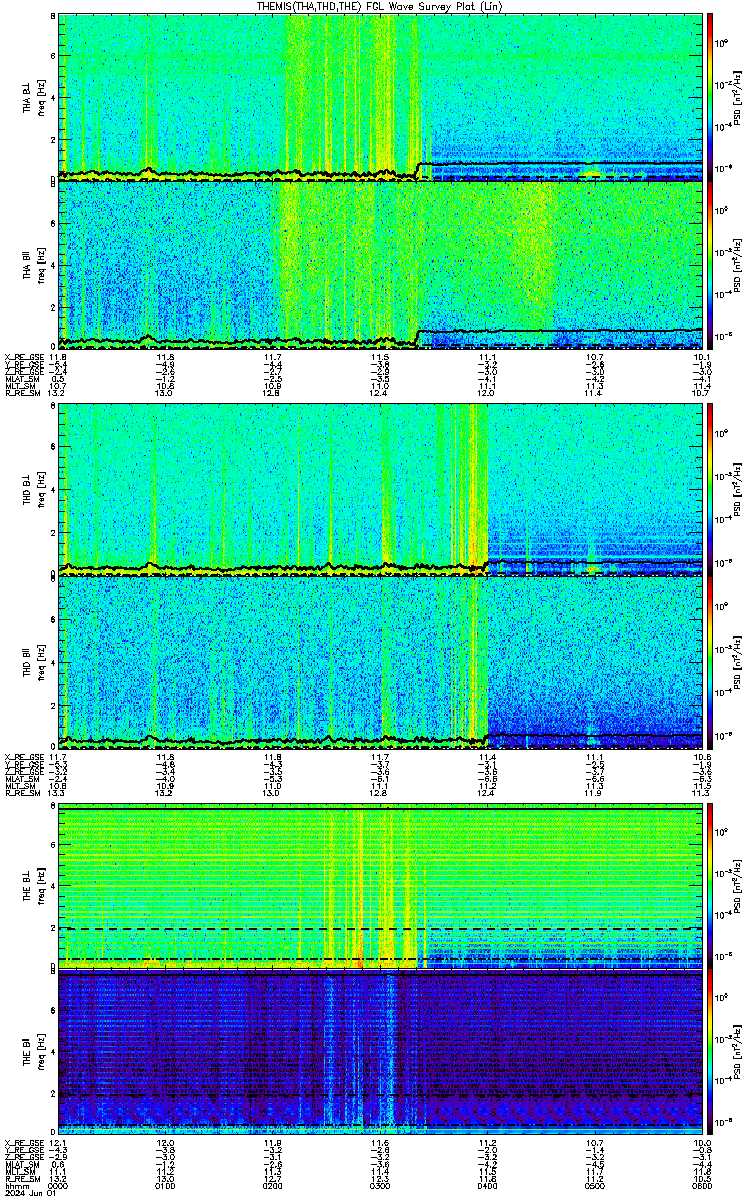750x1200 pixels.
Task: Click the PSD color bar beside THE BII
Action: click(x=711, y=1051)
